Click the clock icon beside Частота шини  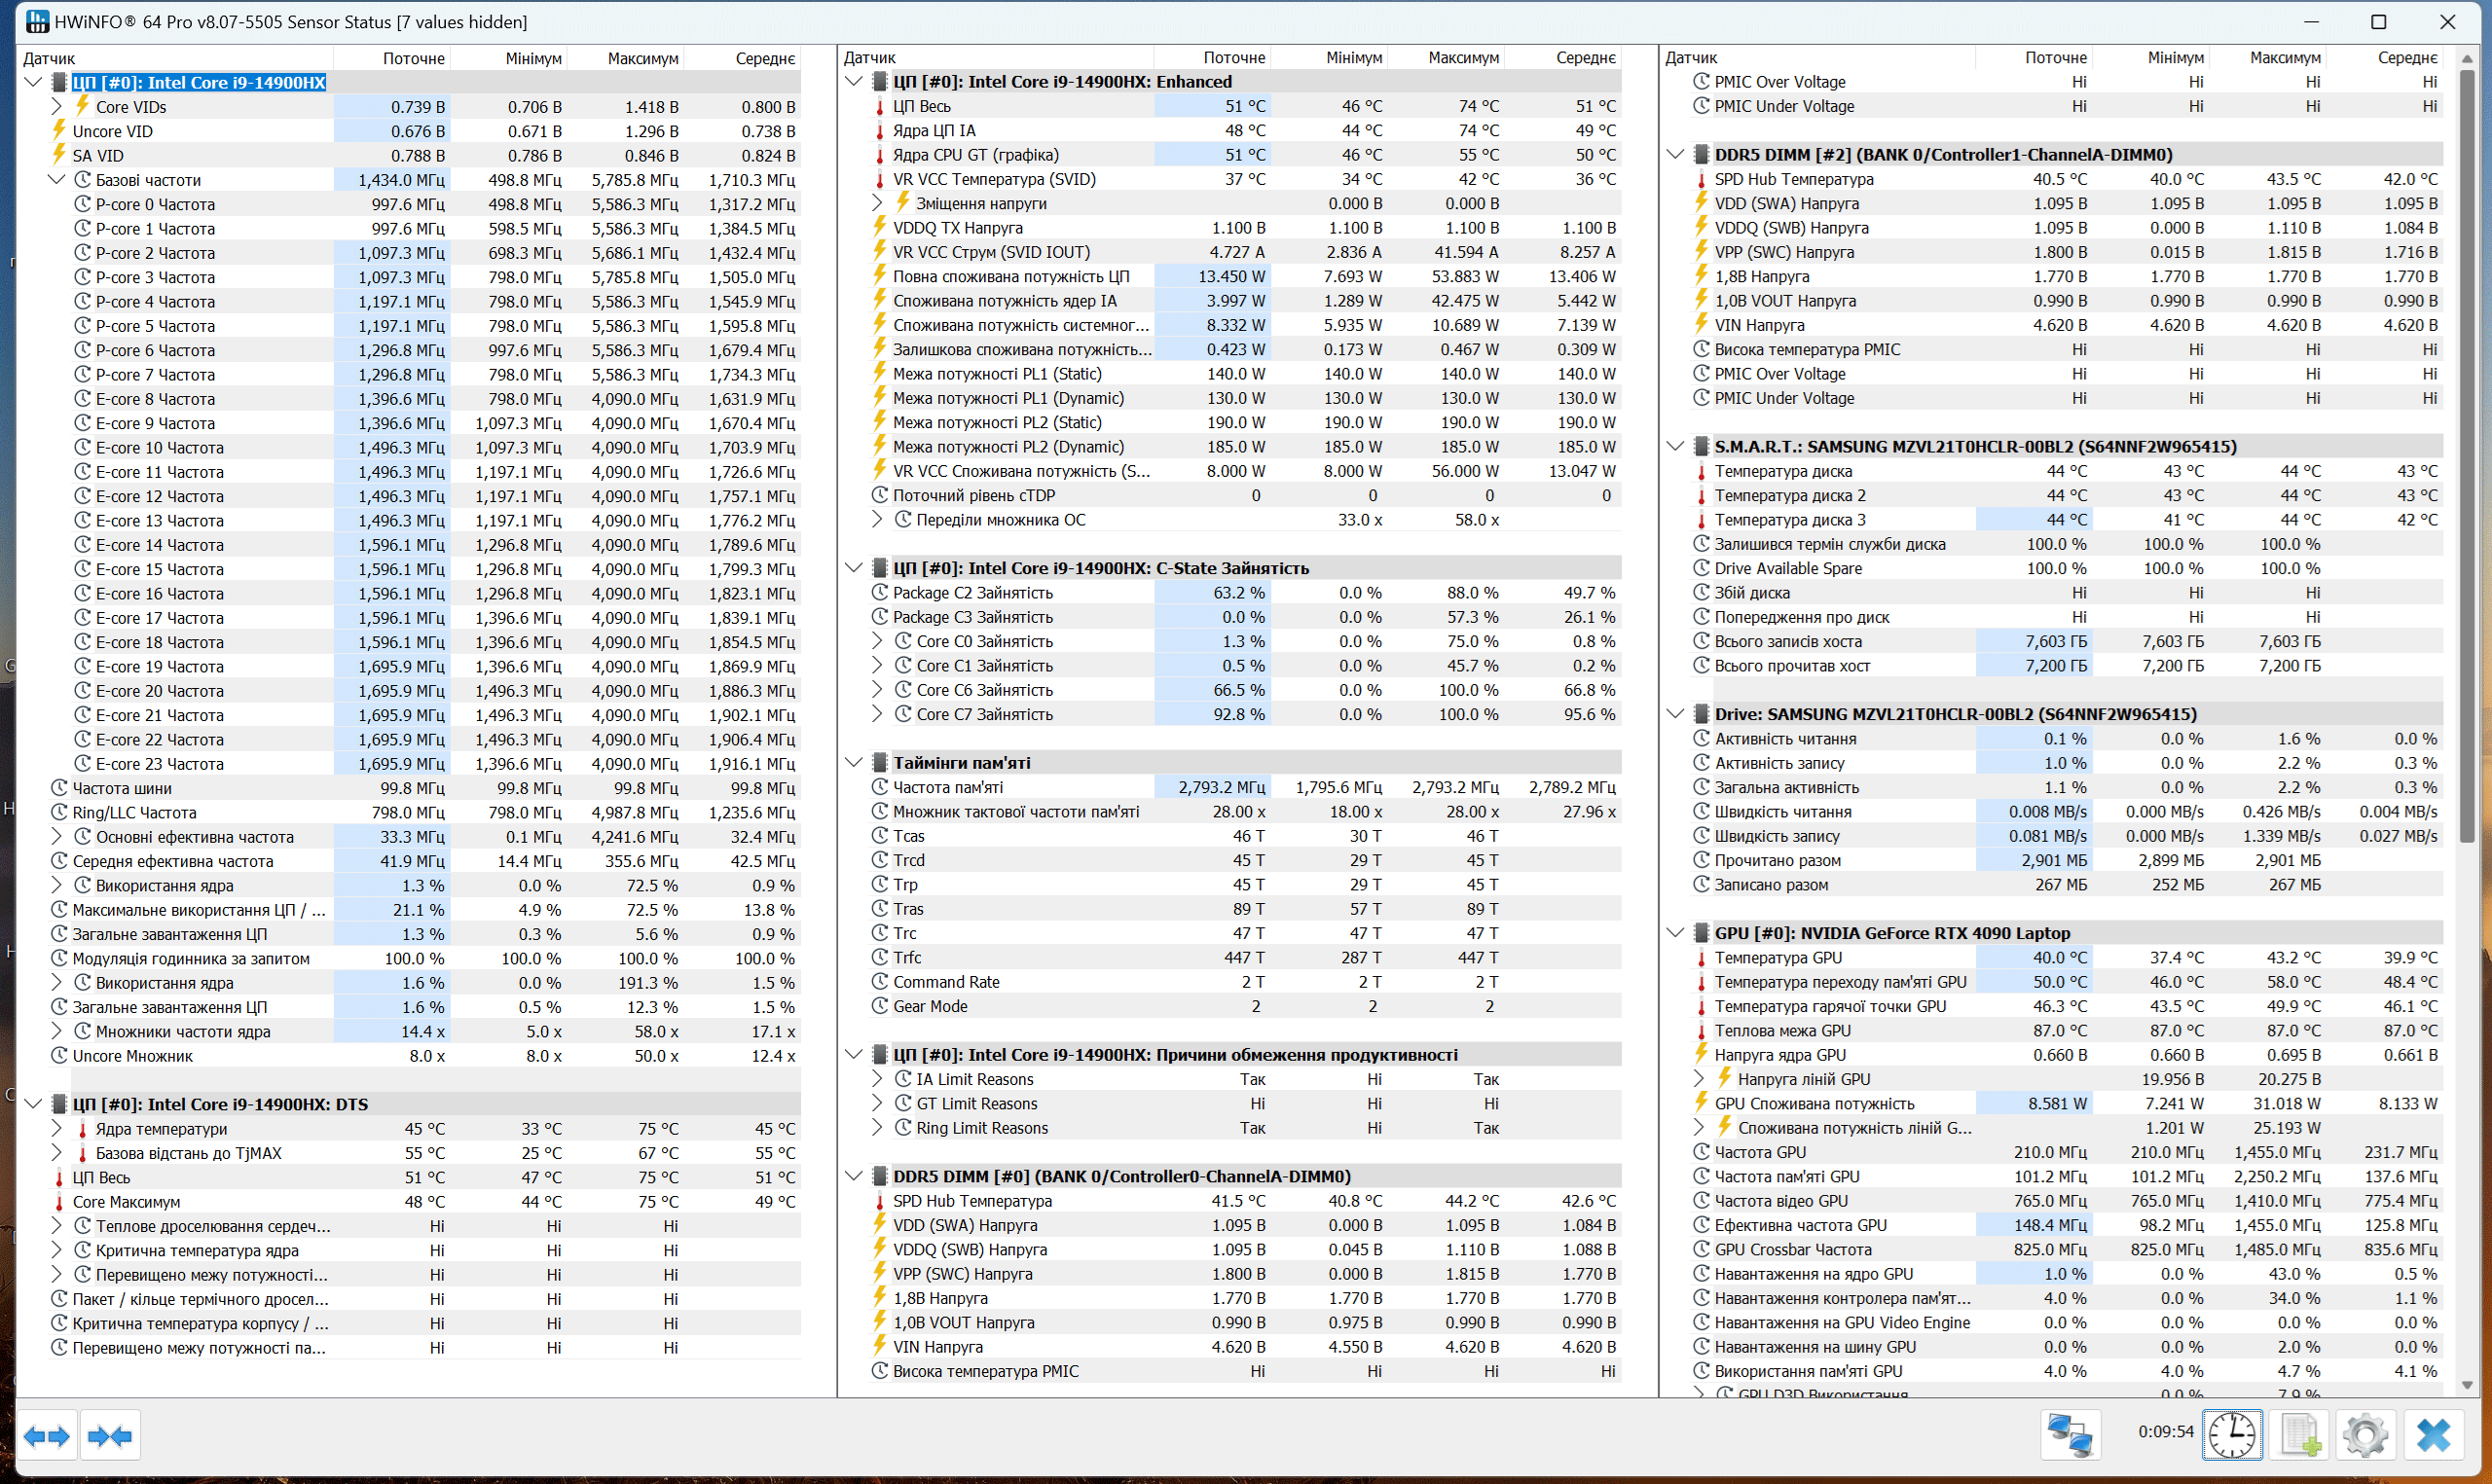point(59,788)
